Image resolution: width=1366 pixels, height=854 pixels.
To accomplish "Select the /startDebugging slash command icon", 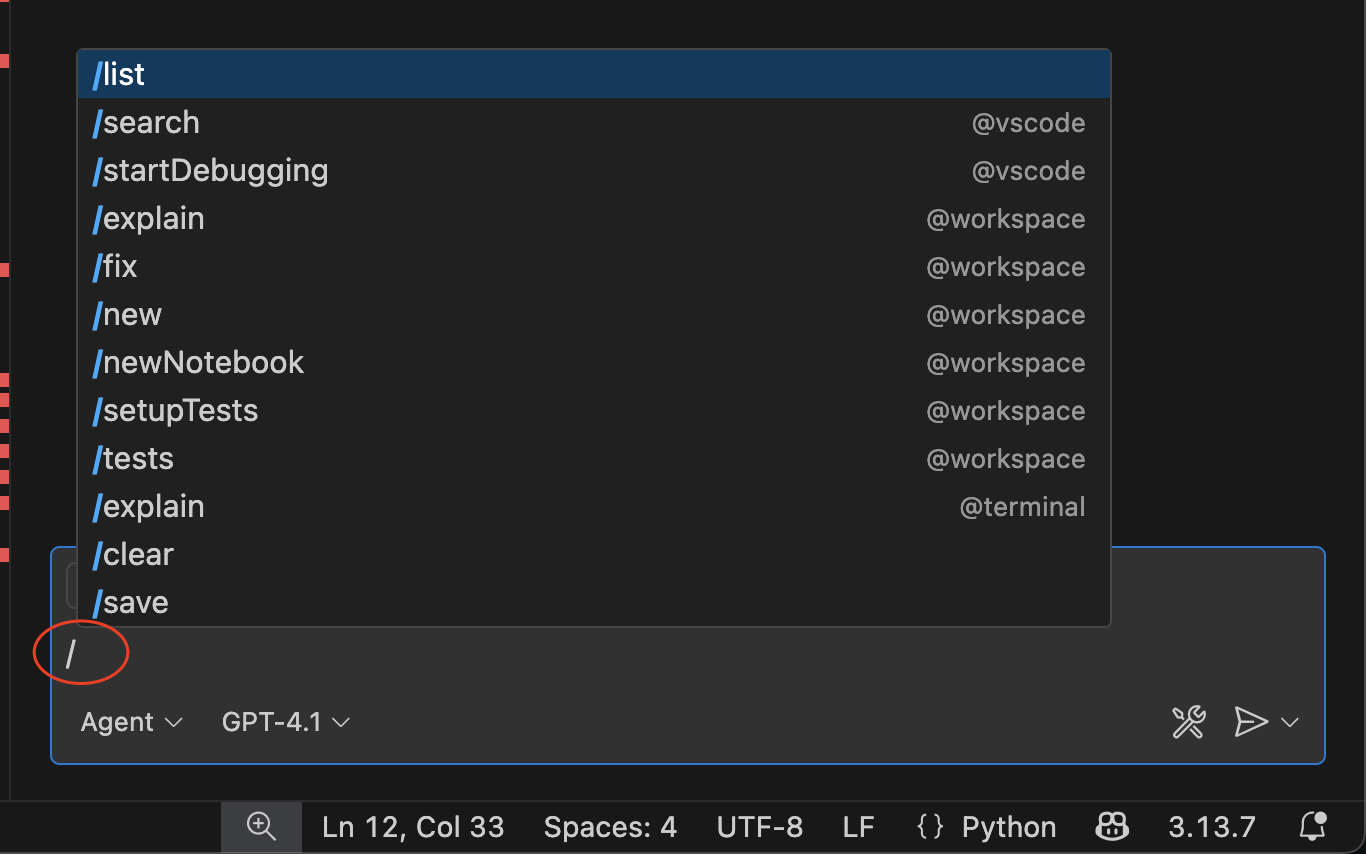I will tap(97, 170).
